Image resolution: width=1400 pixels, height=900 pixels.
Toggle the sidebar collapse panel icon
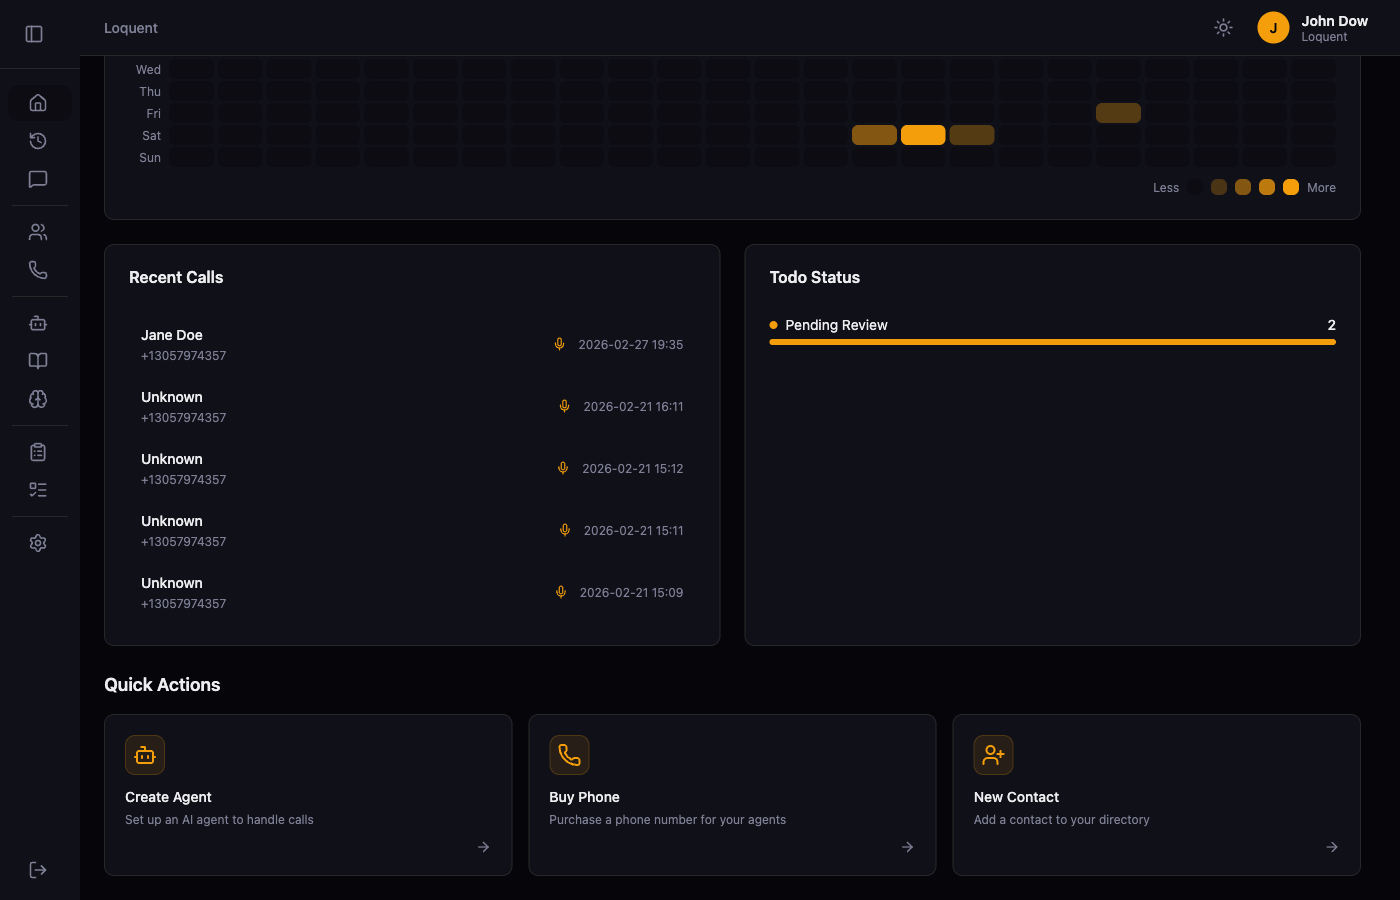pos(34,33)
